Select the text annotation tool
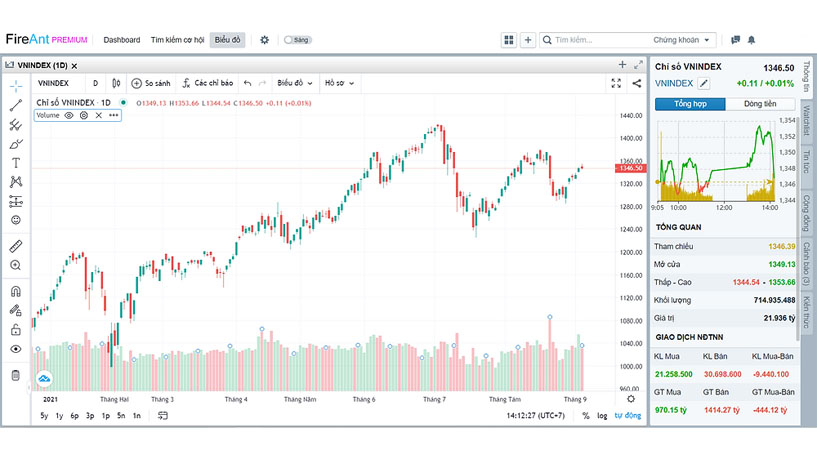 [16, 163]
